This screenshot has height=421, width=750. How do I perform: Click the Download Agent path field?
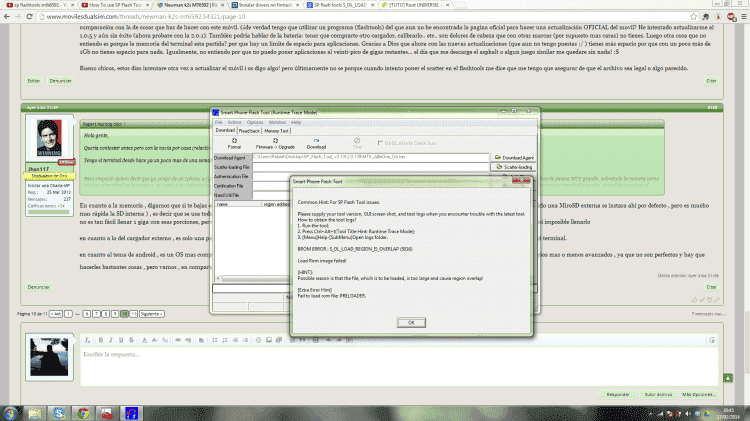tap(370, 157)
